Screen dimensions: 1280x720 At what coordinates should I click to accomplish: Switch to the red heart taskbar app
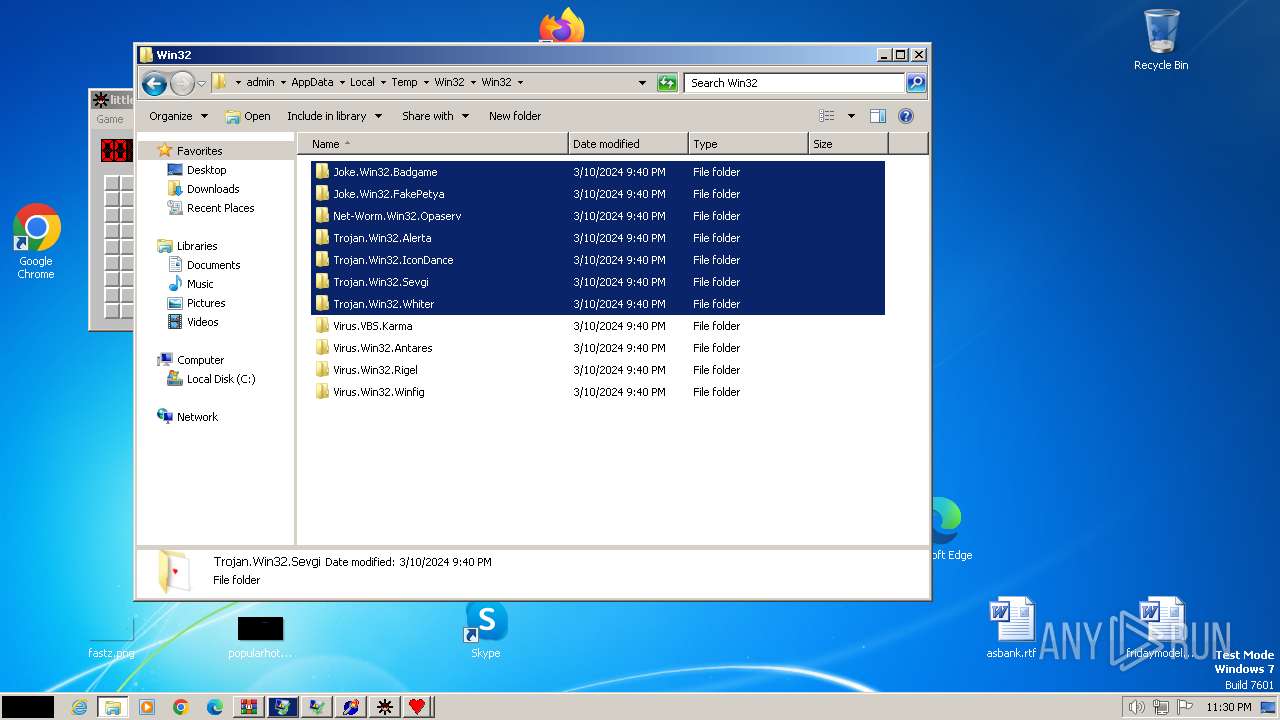point(417,707)
